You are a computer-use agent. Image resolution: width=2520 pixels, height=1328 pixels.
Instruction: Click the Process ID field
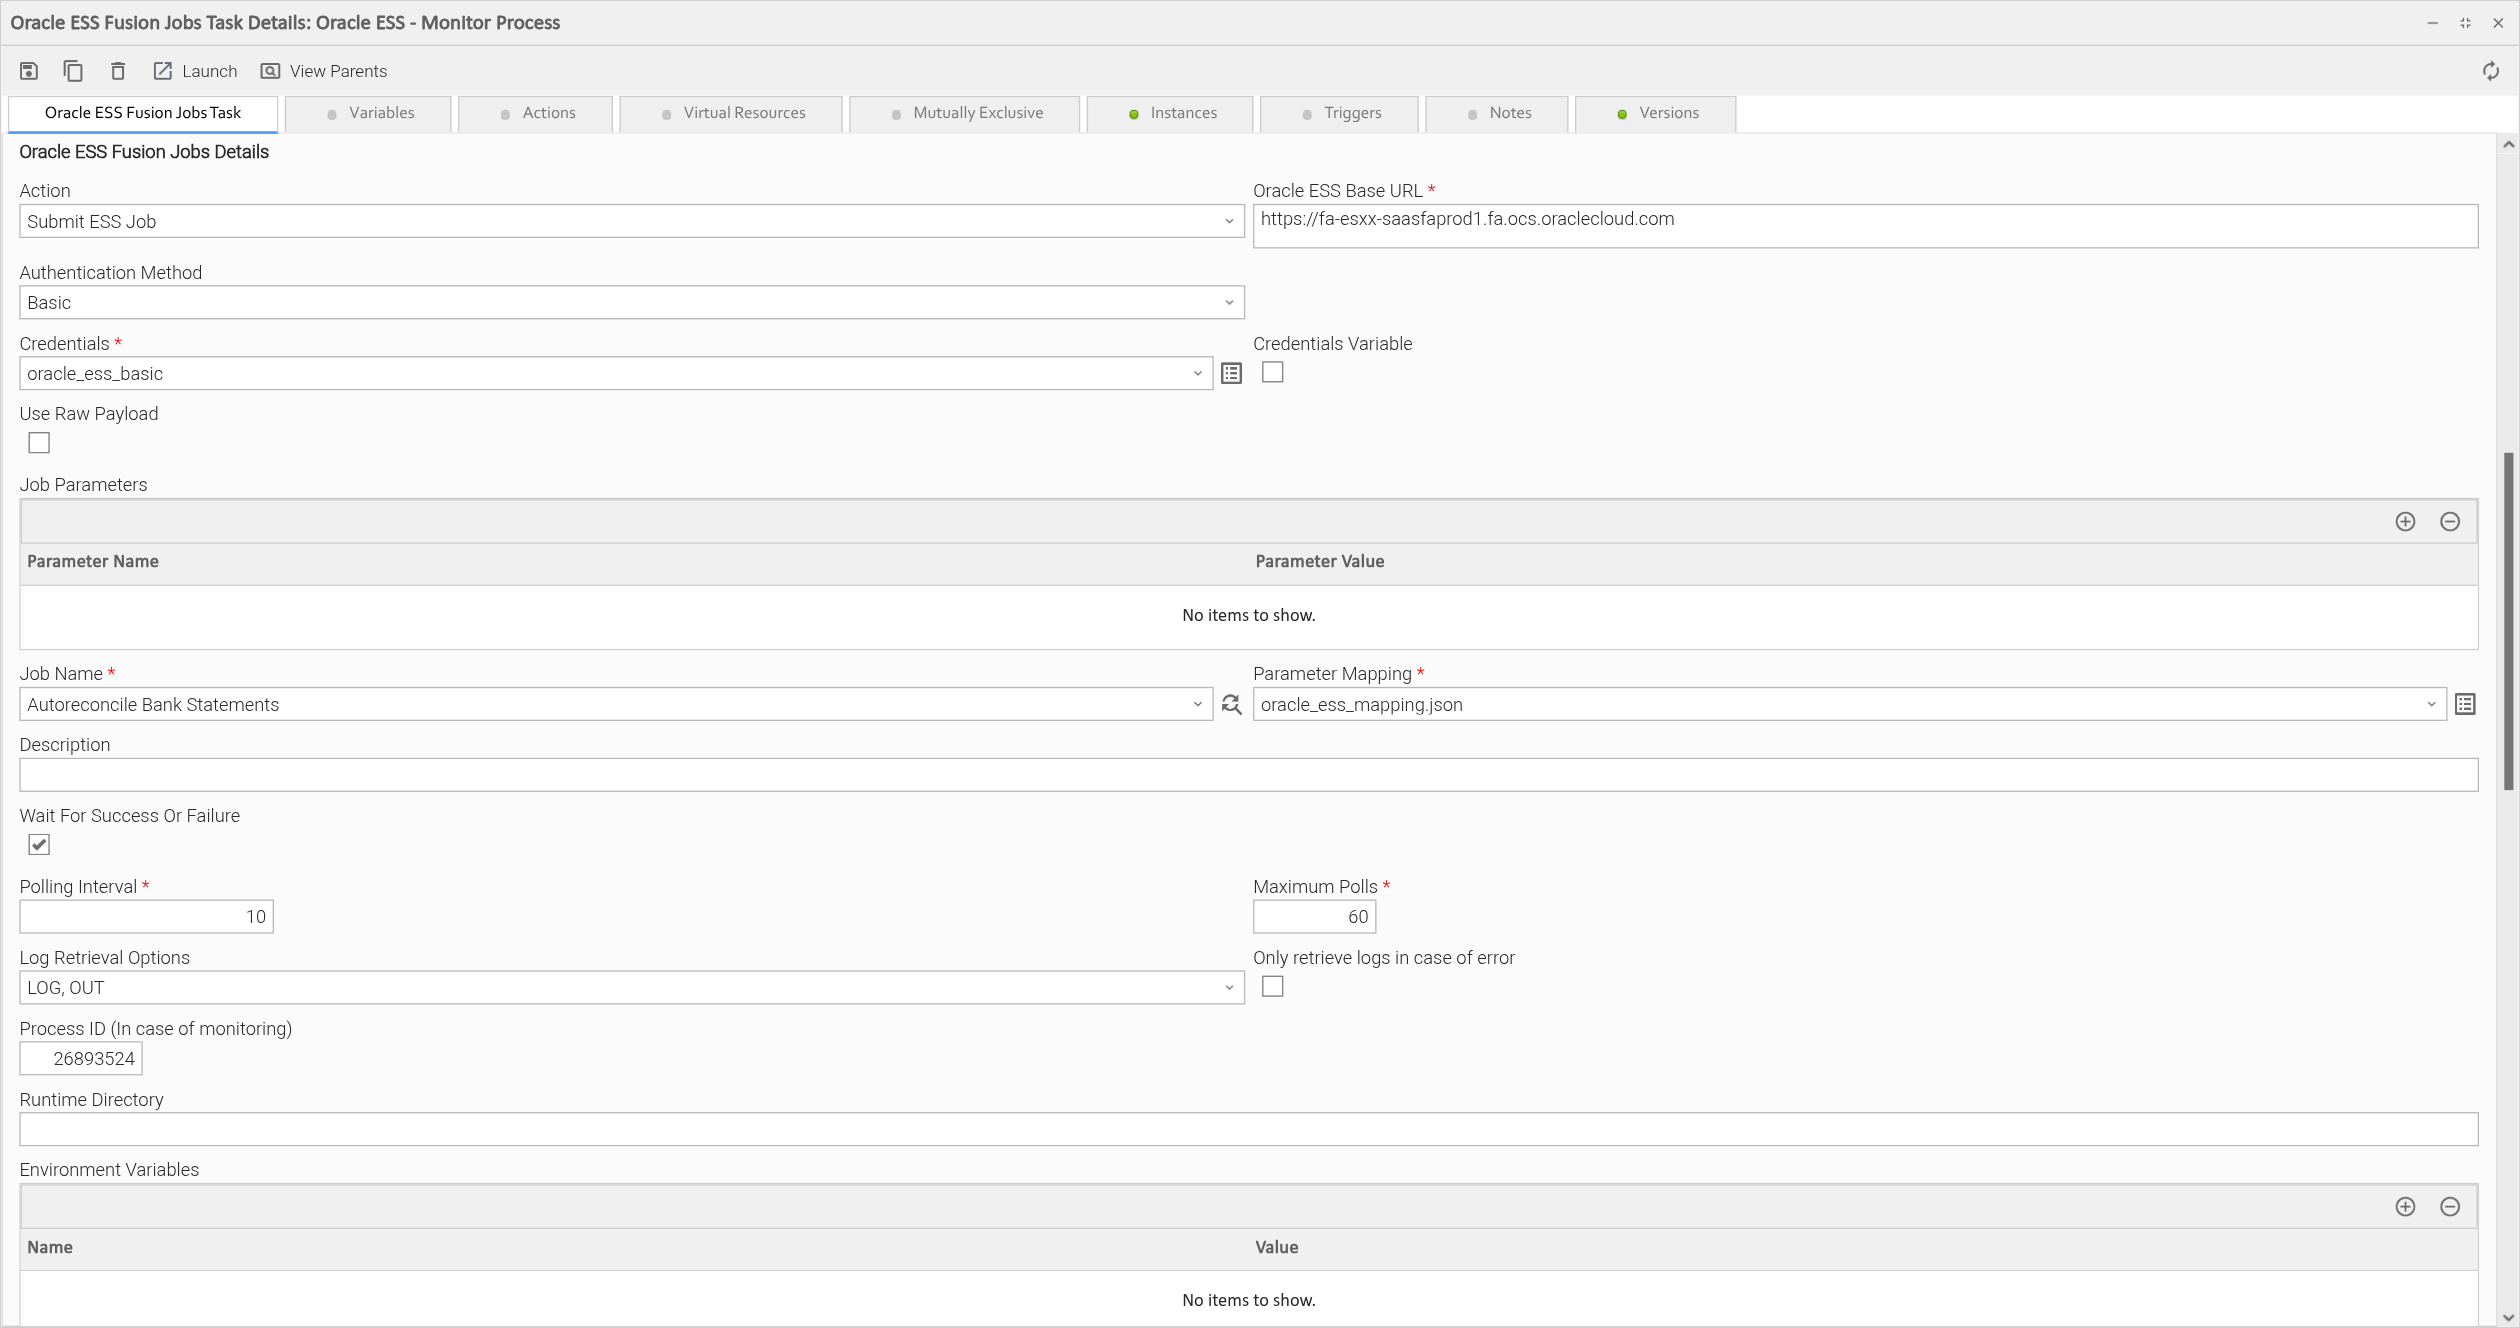81,1059
